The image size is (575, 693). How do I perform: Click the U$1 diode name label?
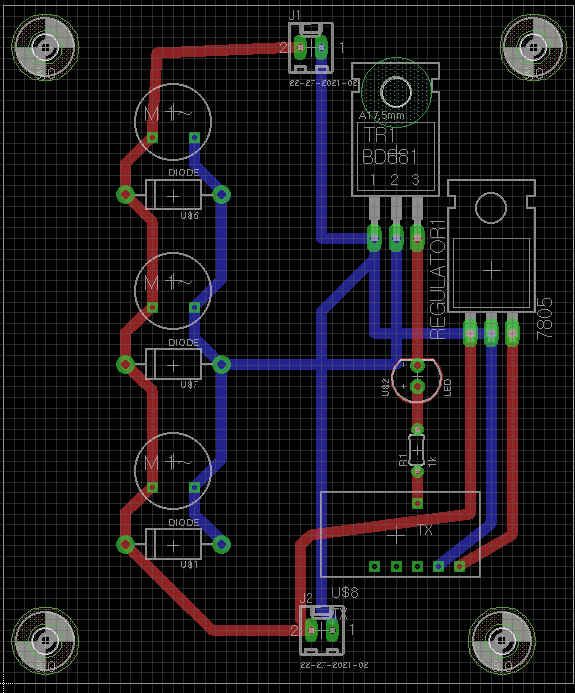click(x=189, y=564)
